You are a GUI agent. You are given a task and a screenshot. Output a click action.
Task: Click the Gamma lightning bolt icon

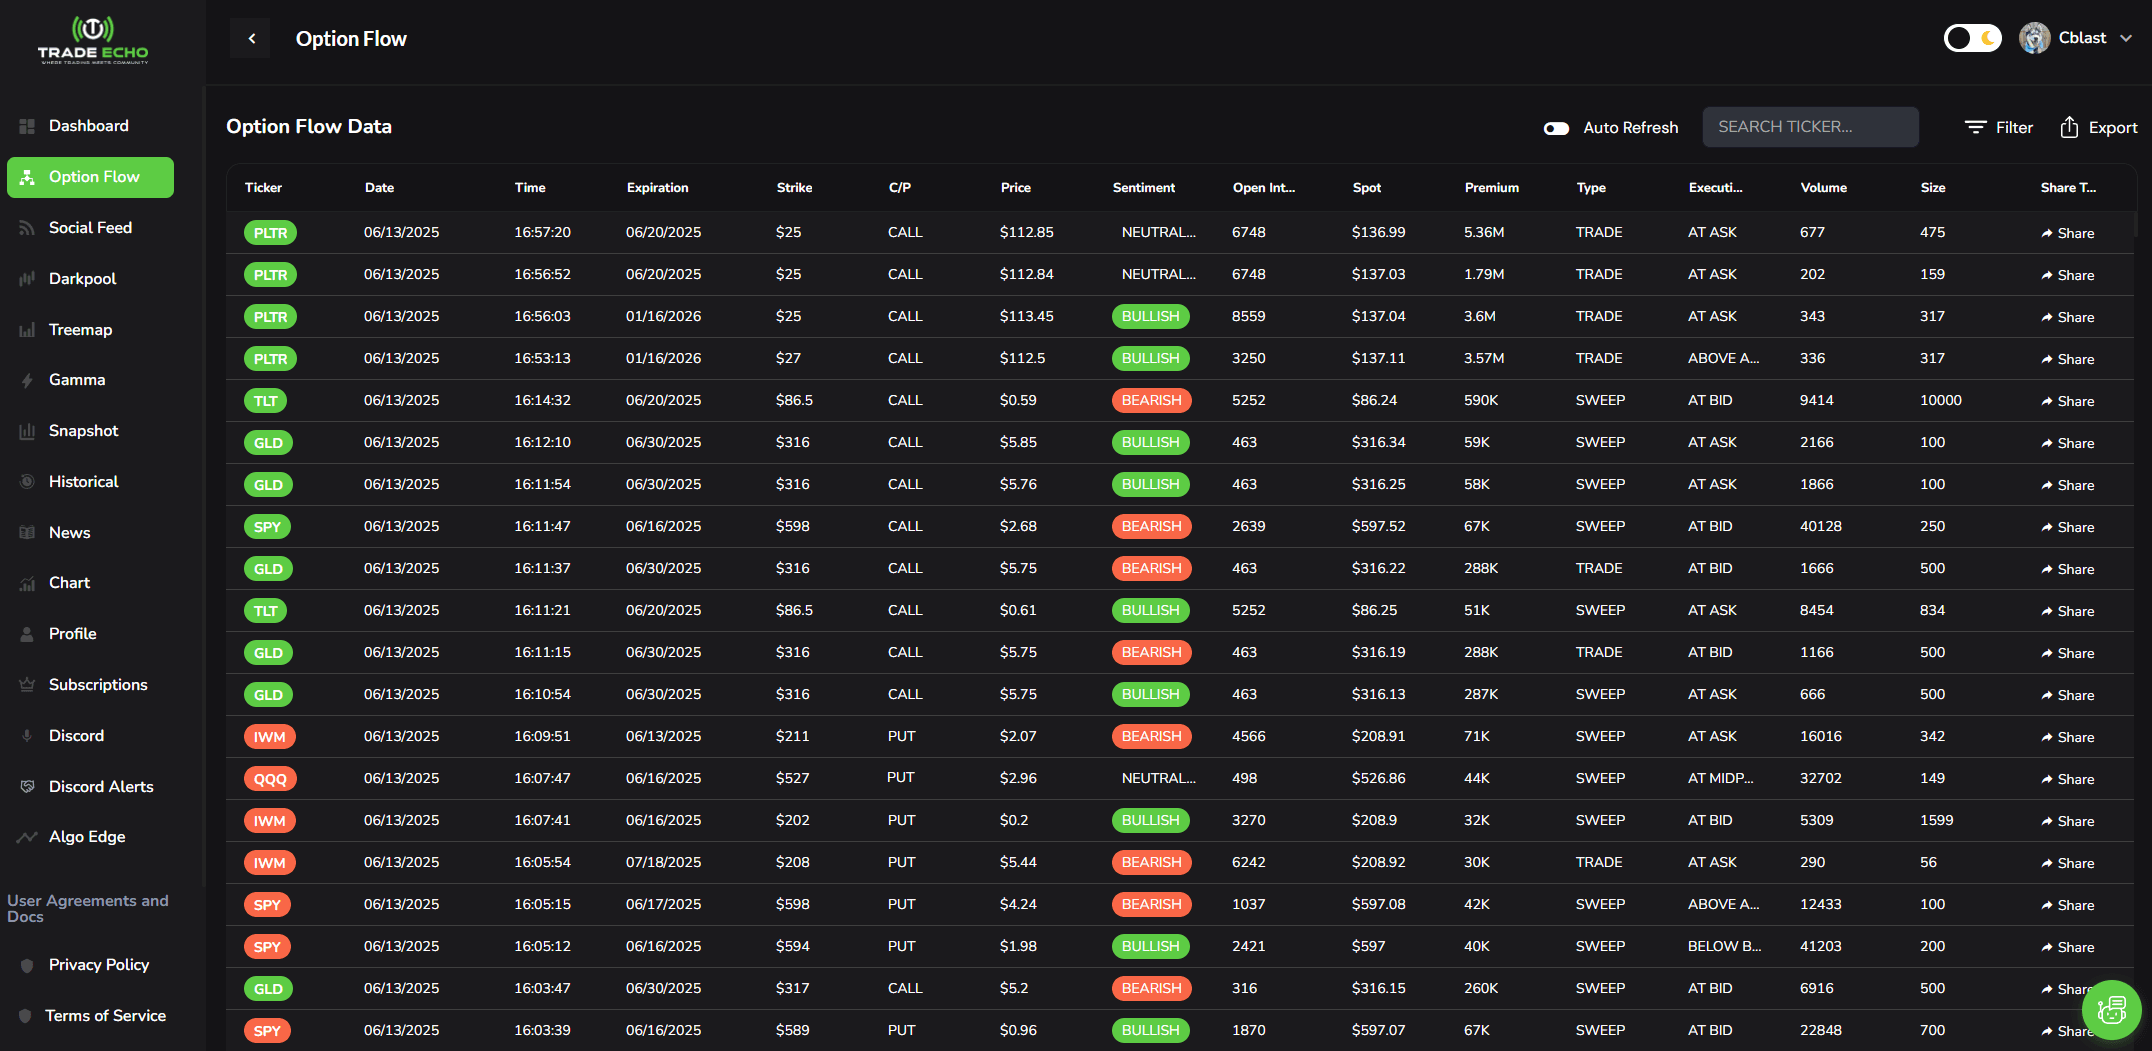[x=27, y=380]
